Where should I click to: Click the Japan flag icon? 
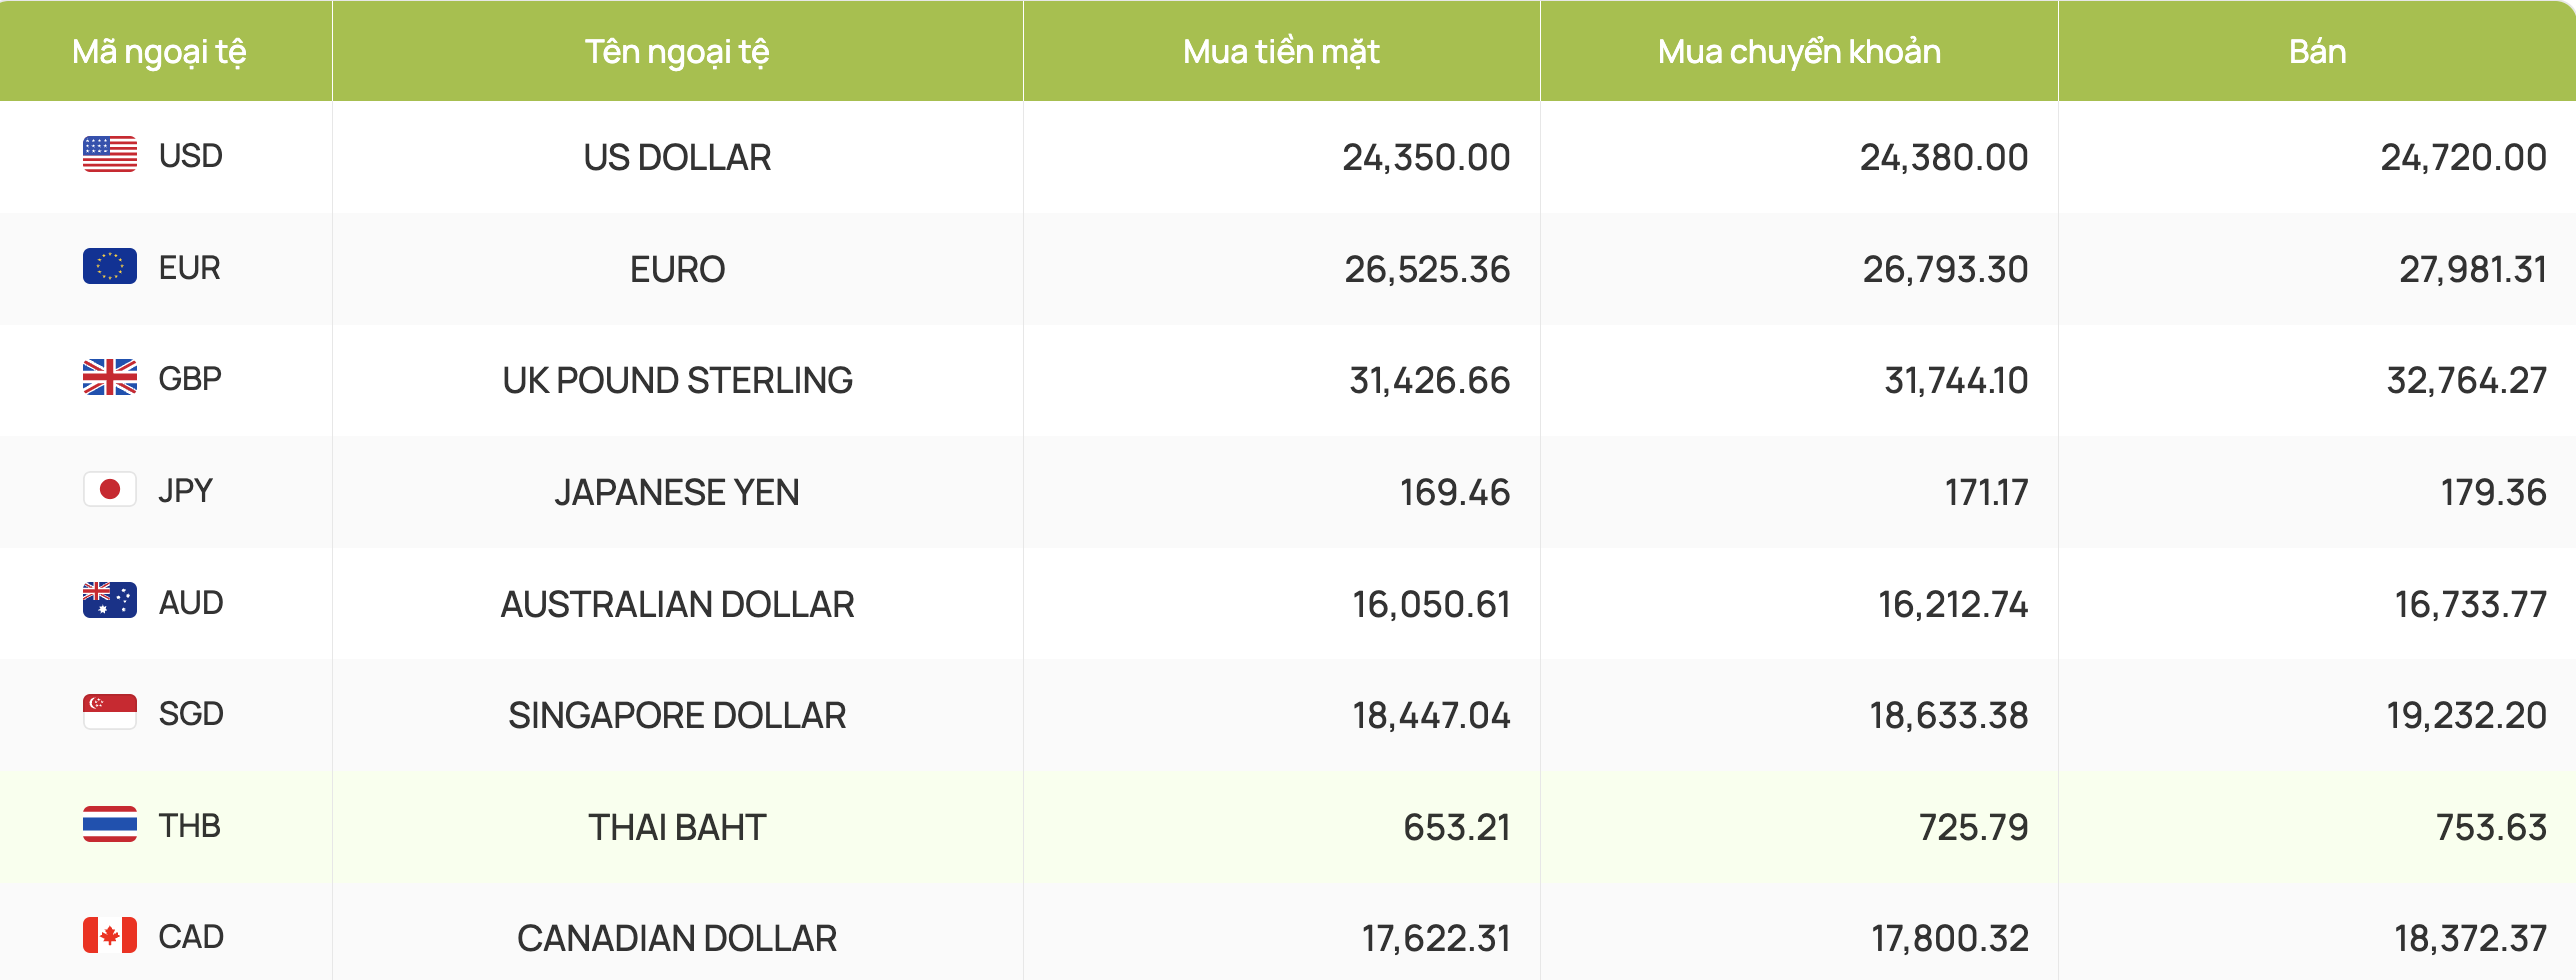tap(110, 490)
